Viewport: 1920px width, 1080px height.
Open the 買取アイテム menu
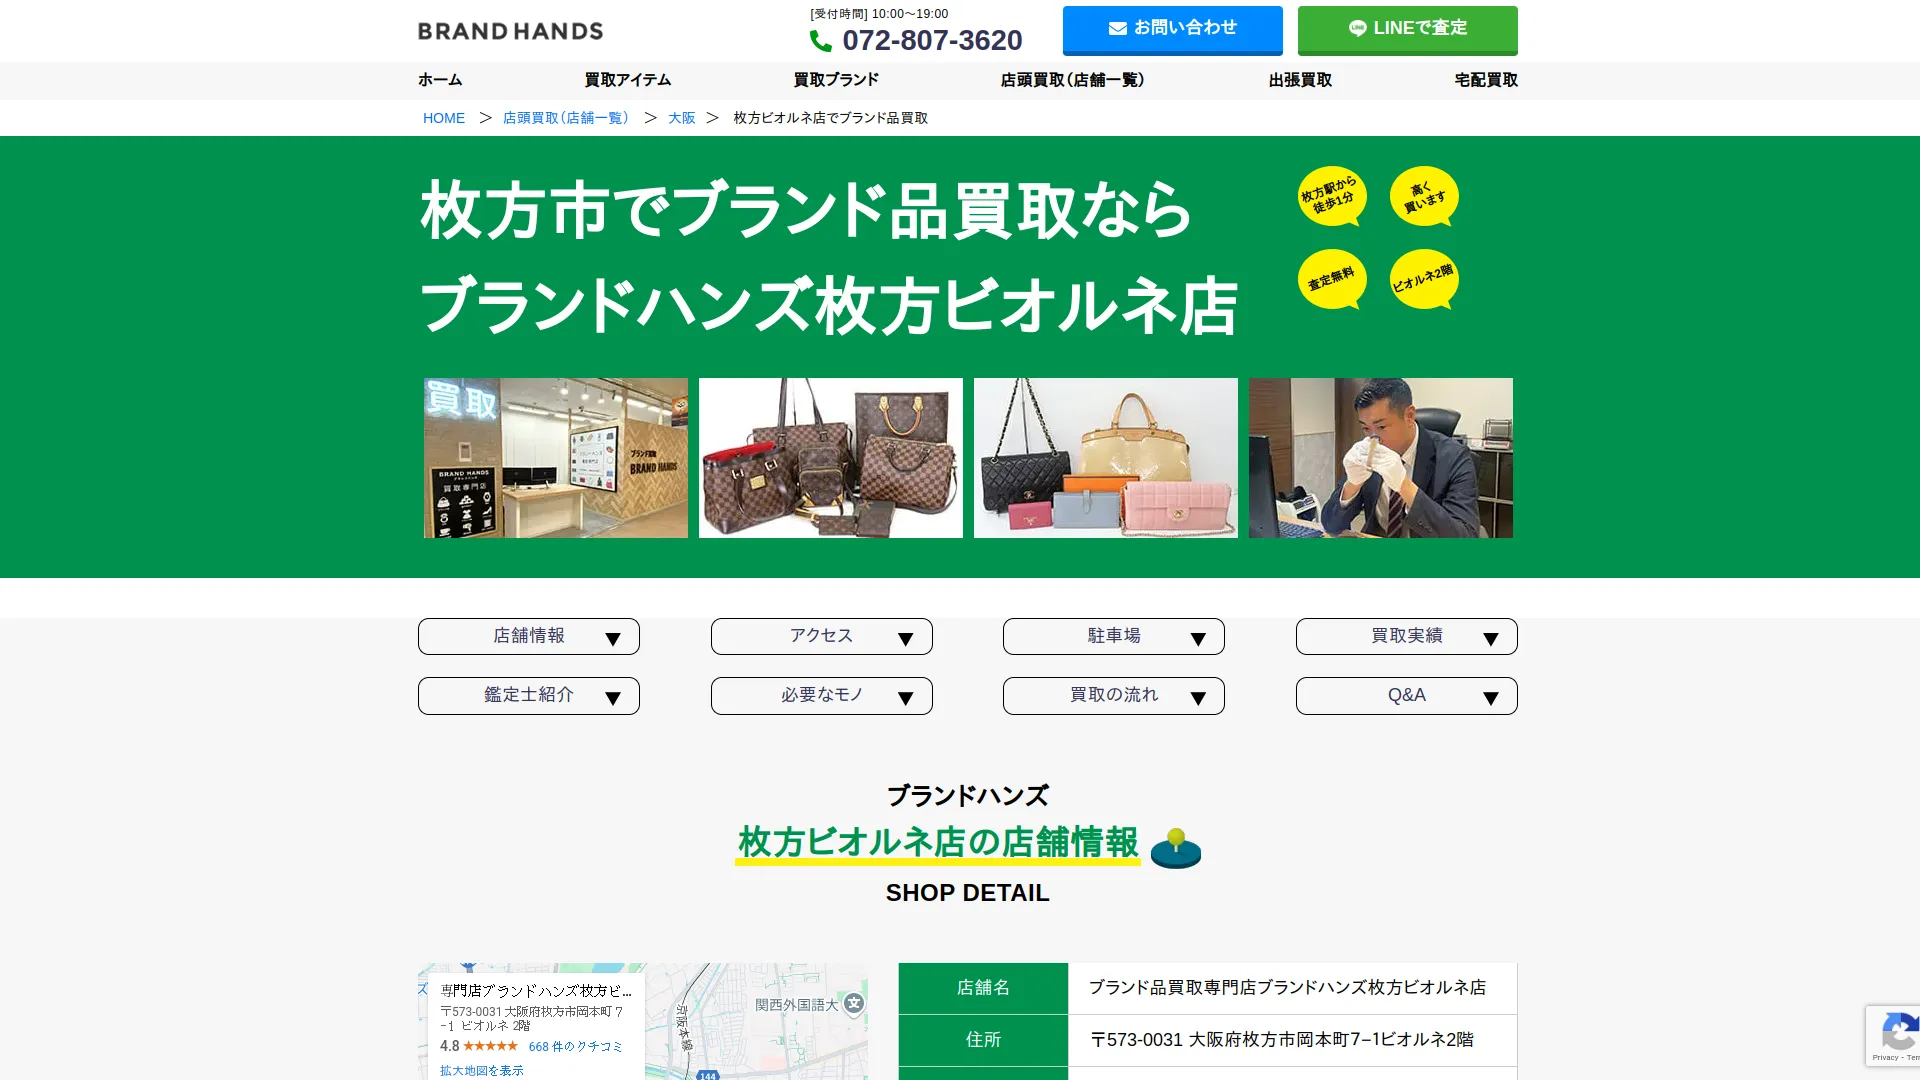628,80
